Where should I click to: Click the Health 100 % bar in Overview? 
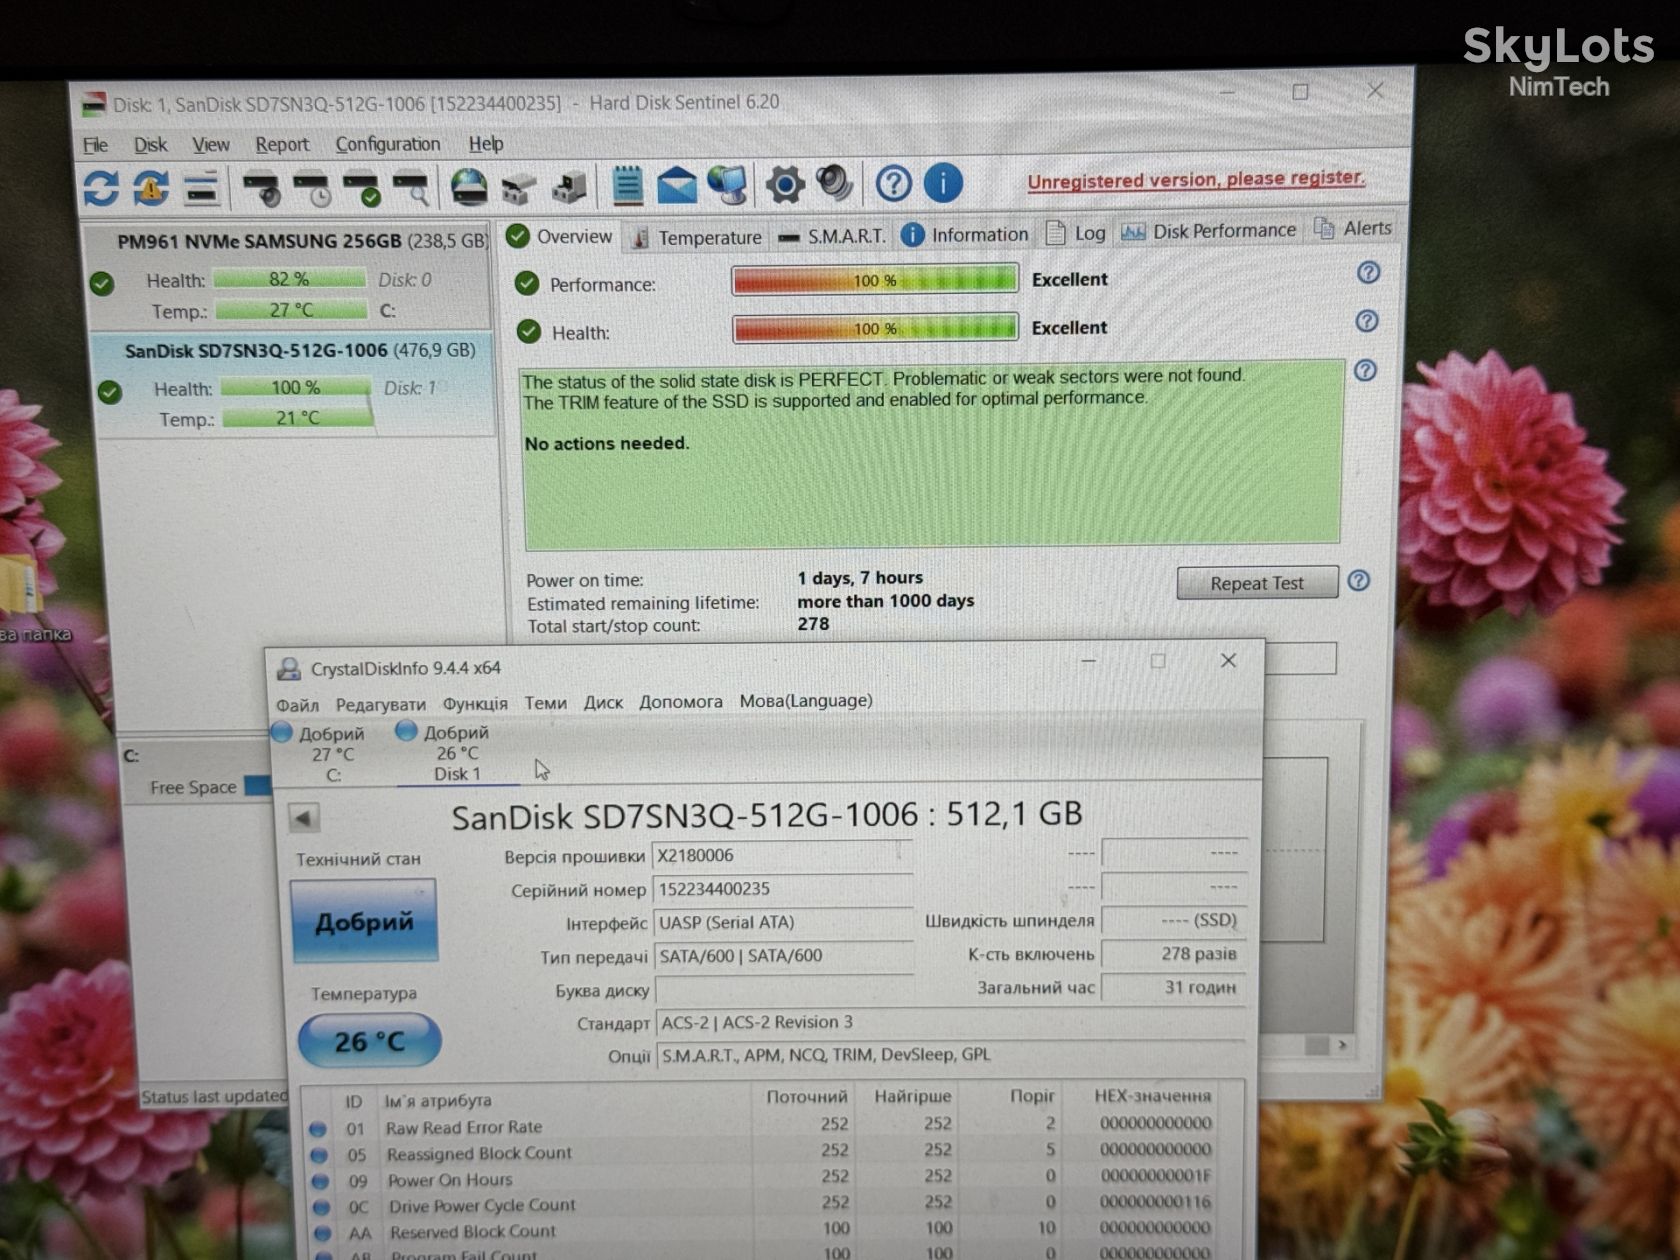coord(875,328)
